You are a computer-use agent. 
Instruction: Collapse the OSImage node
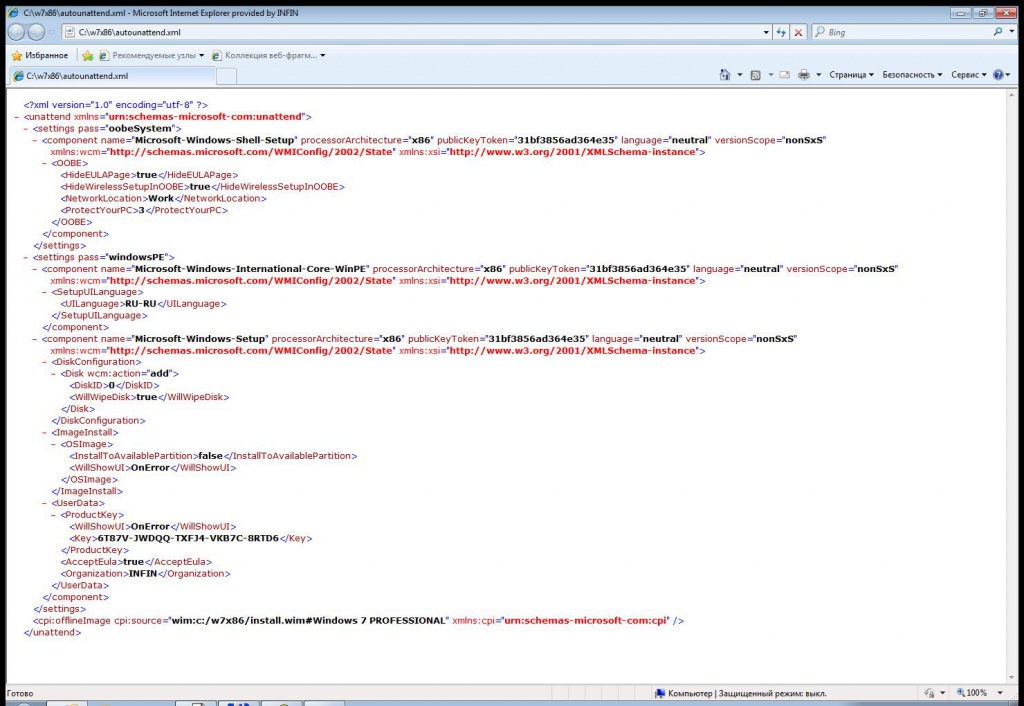tap(54, 444)
